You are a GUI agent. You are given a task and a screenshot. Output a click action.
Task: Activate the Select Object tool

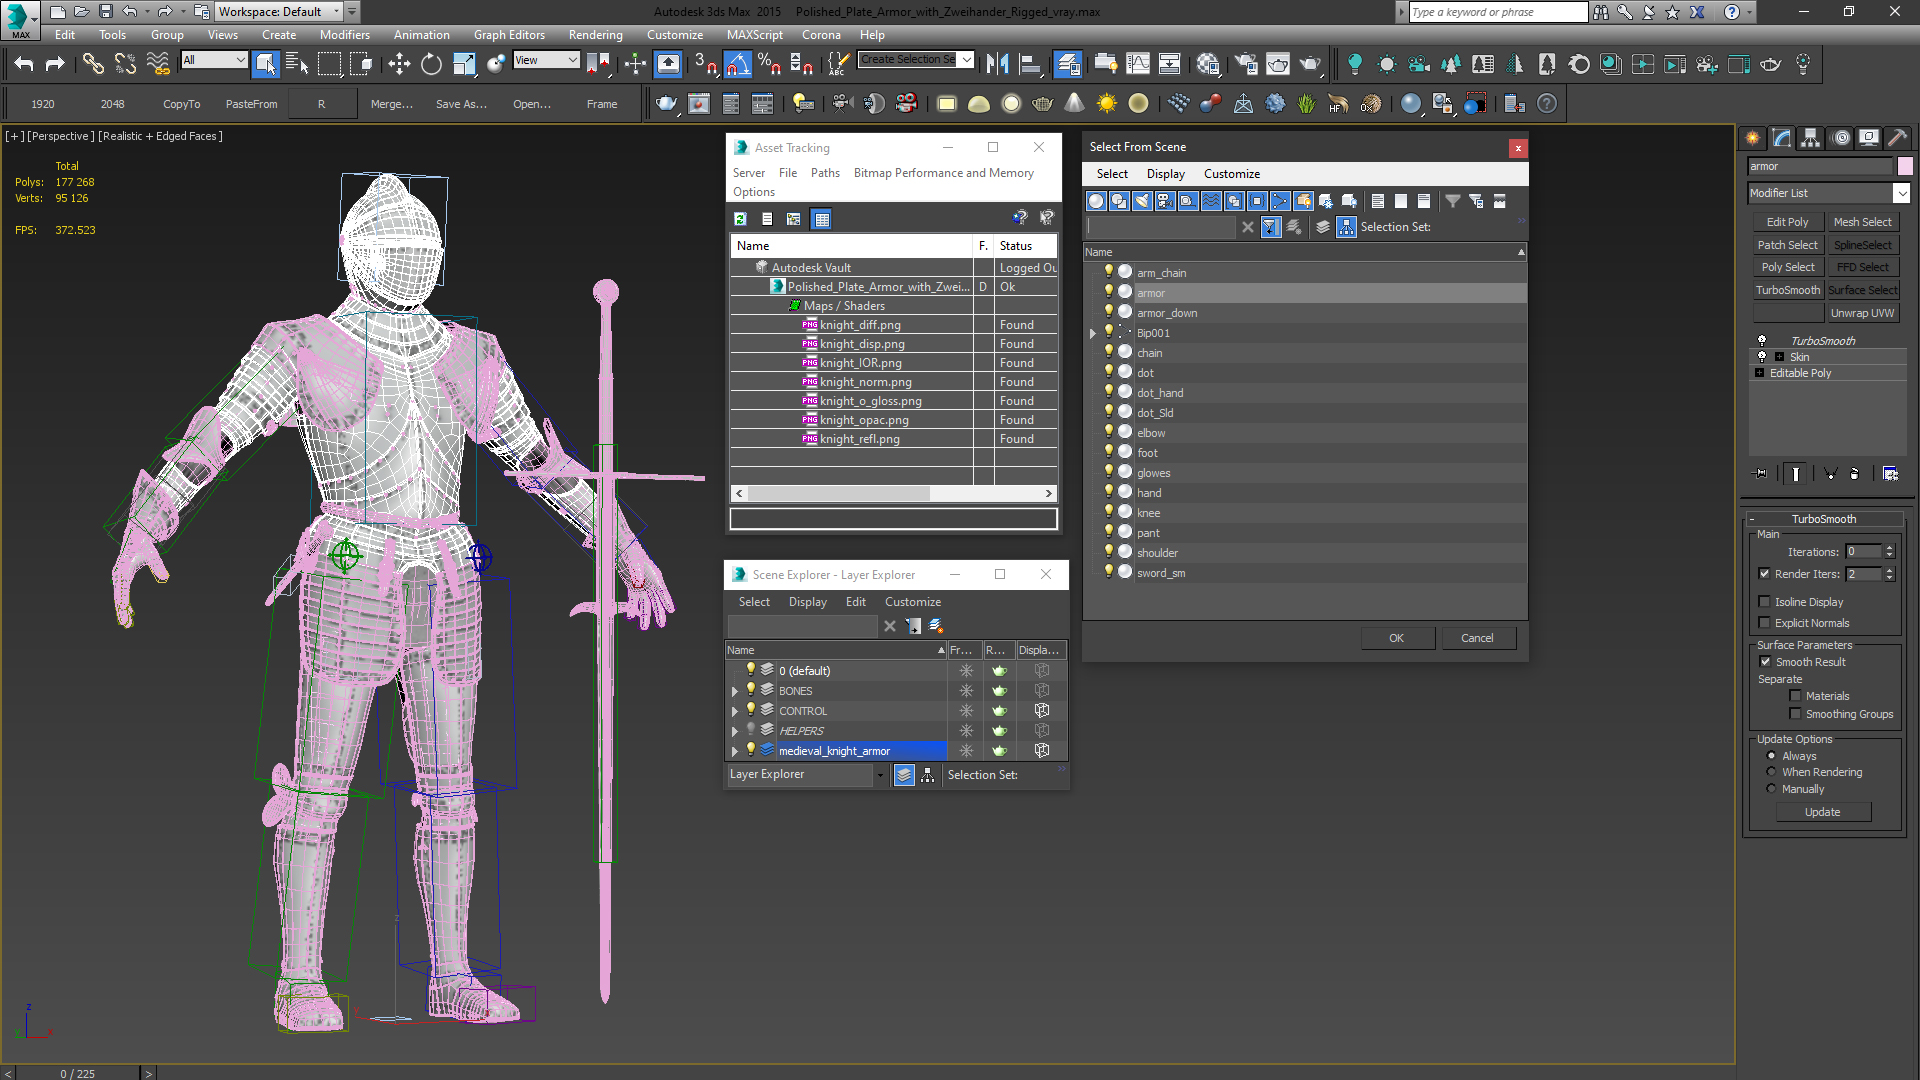coord(266,64)
